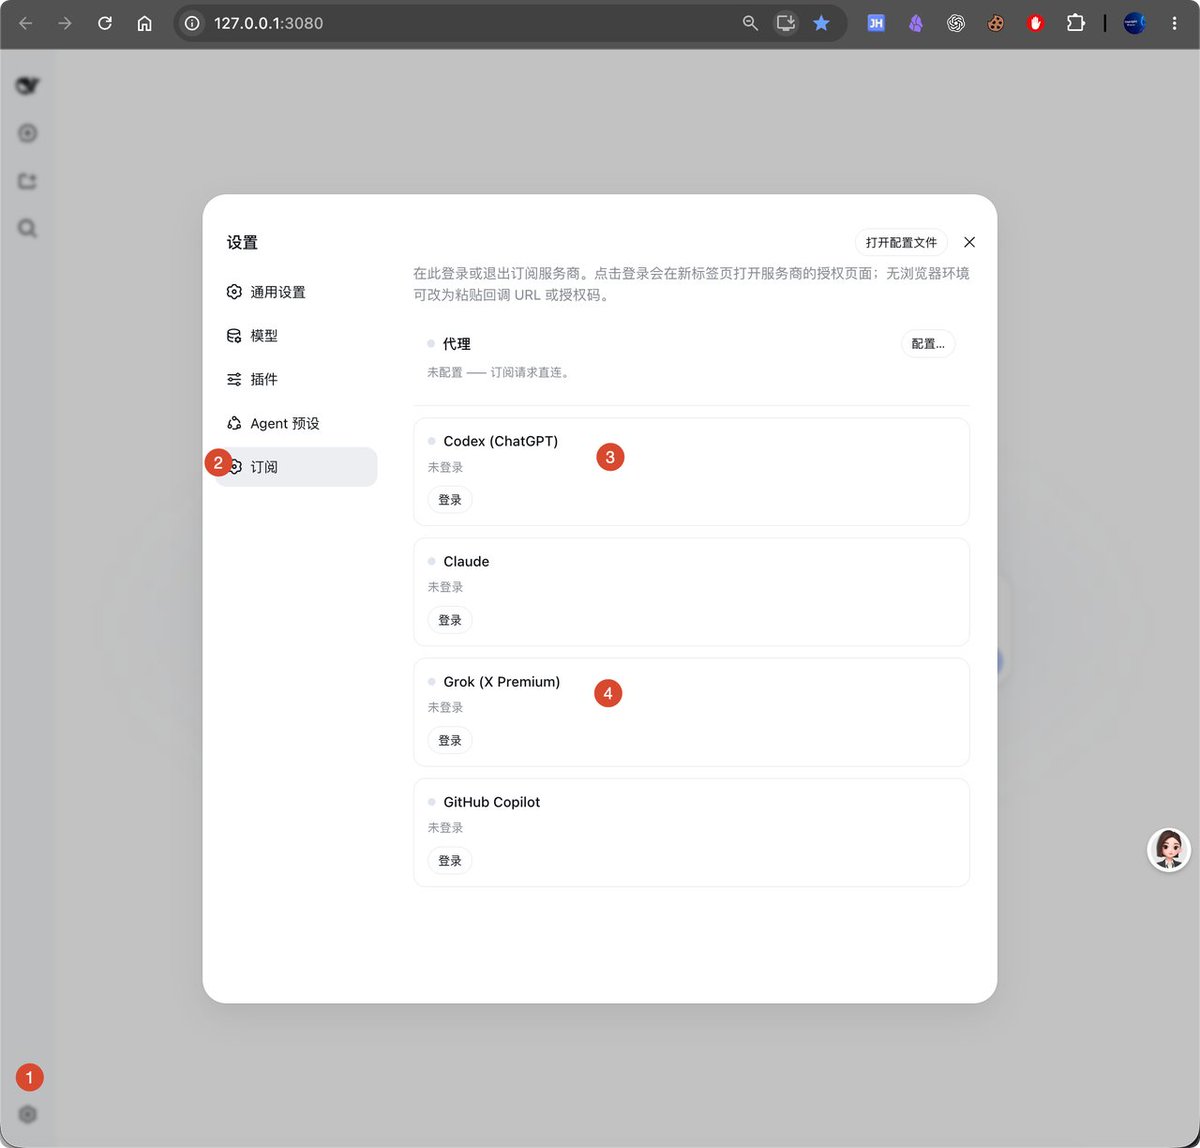Open the browser profile avatar
1200x1148 pixels.
1135,23
